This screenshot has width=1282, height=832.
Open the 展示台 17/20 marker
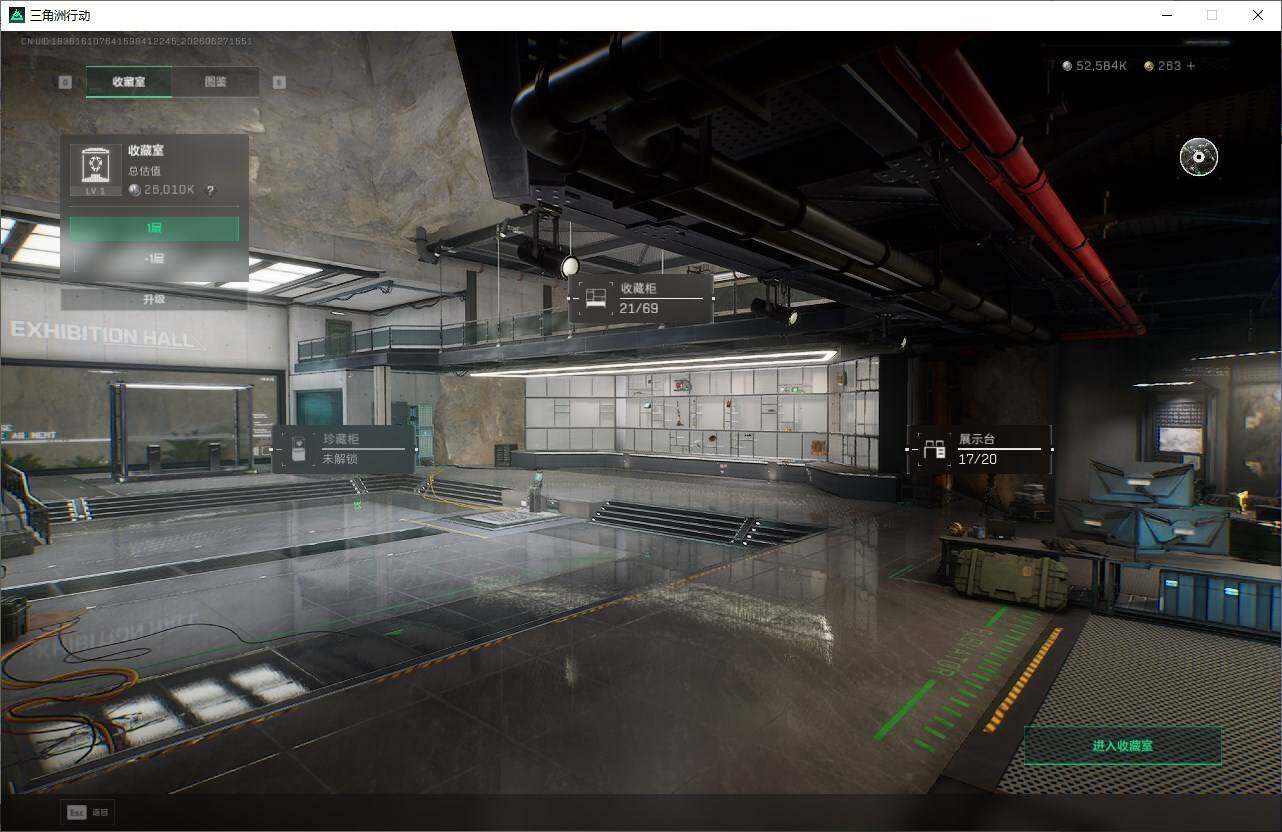[979, 449]
